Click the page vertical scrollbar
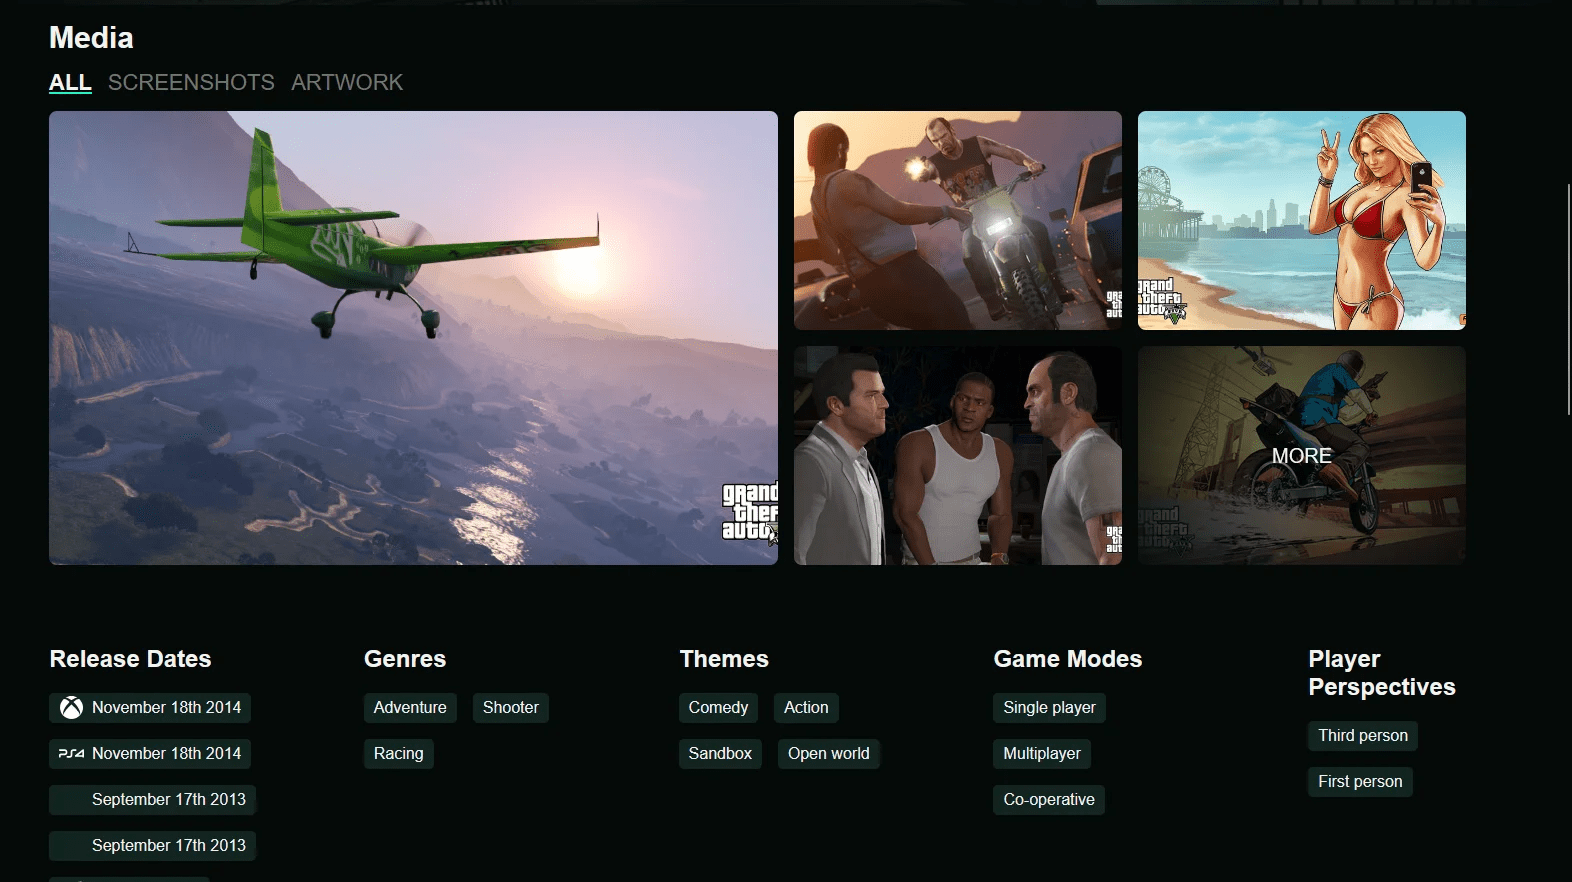Image resolution: width=1572 pixels, height=882 pixels. 1568,300
